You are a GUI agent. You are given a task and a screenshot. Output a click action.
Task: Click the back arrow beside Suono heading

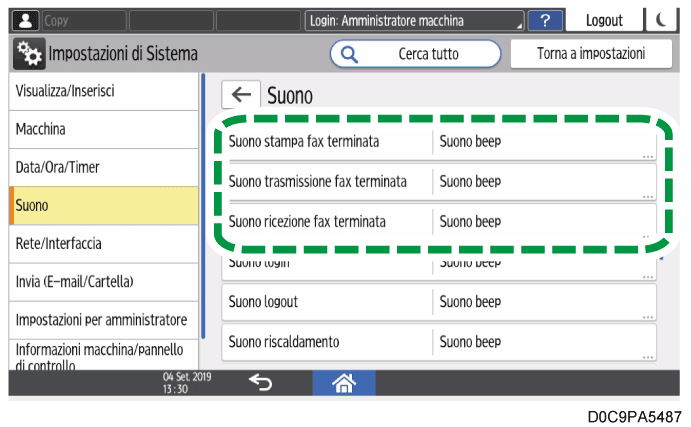tap(241, 95)
